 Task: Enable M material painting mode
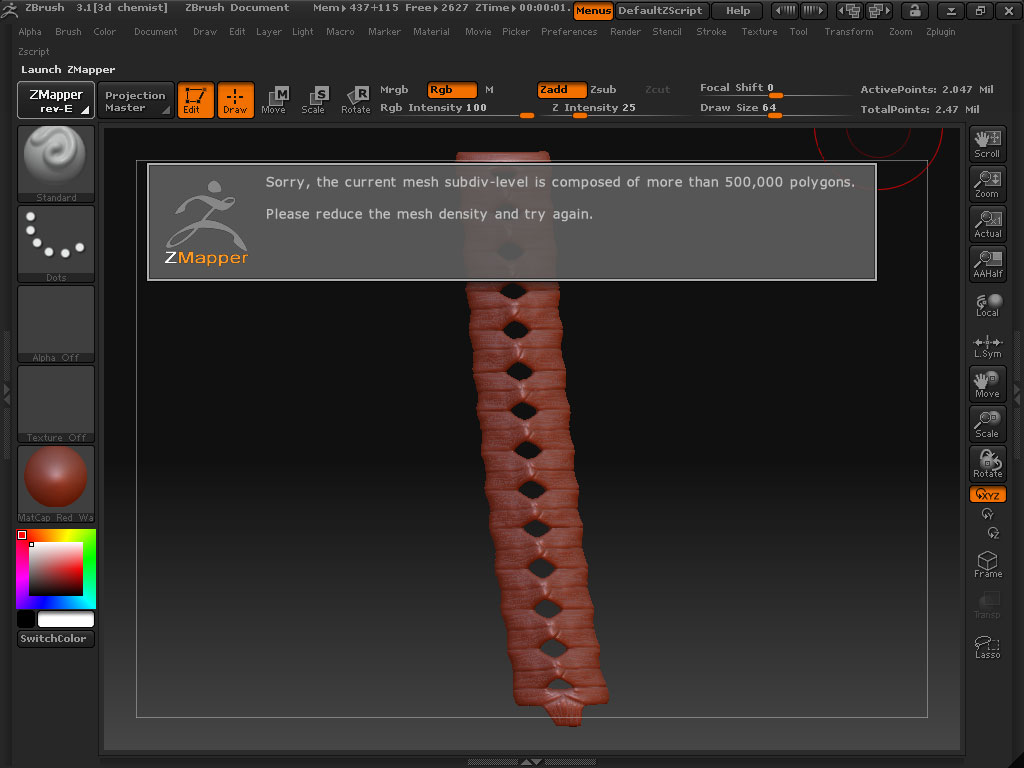[x=489, y=89]
